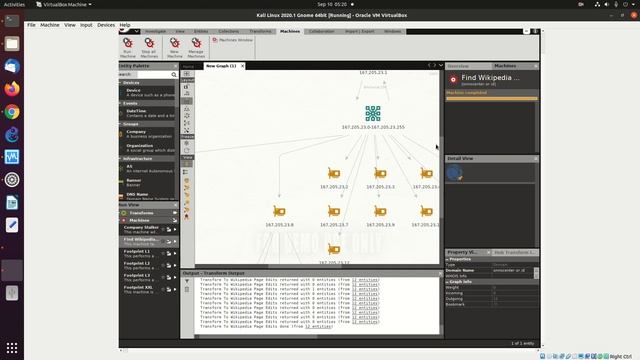Run the Company Stalker machine arrow
The image size is (640, 360).
click(175, 230)
